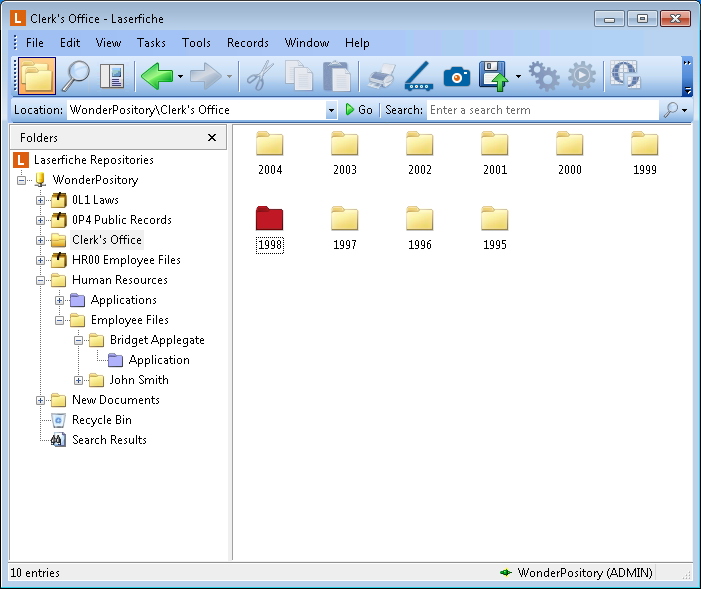Select the 1999 folder

645,153
